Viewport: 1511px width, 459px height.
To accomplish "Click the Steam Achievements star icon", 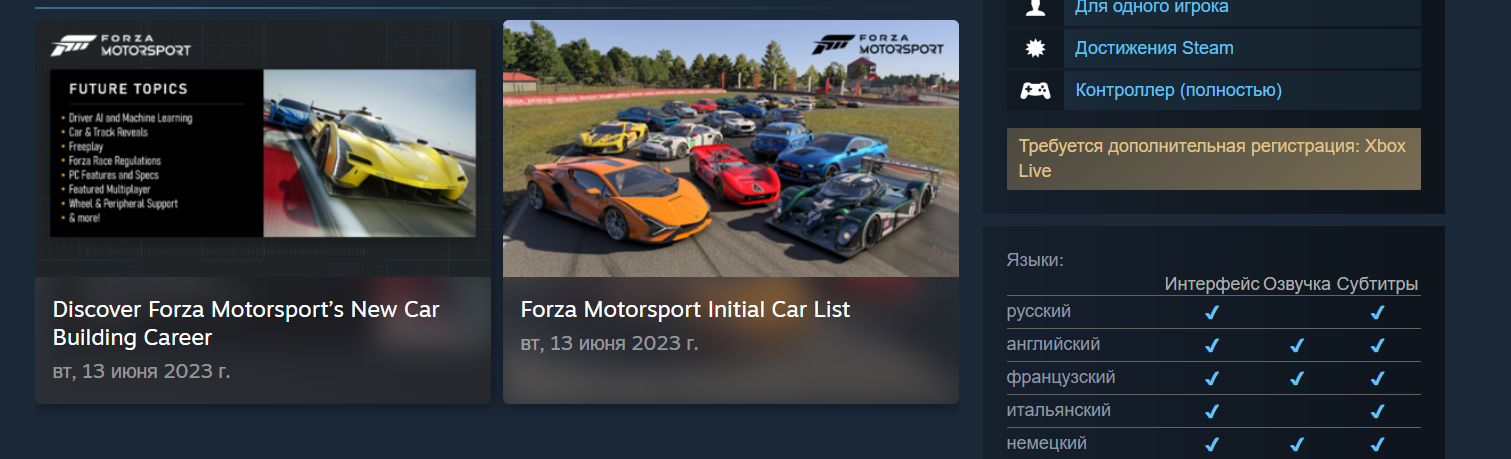I will (x=1035, y=48).
